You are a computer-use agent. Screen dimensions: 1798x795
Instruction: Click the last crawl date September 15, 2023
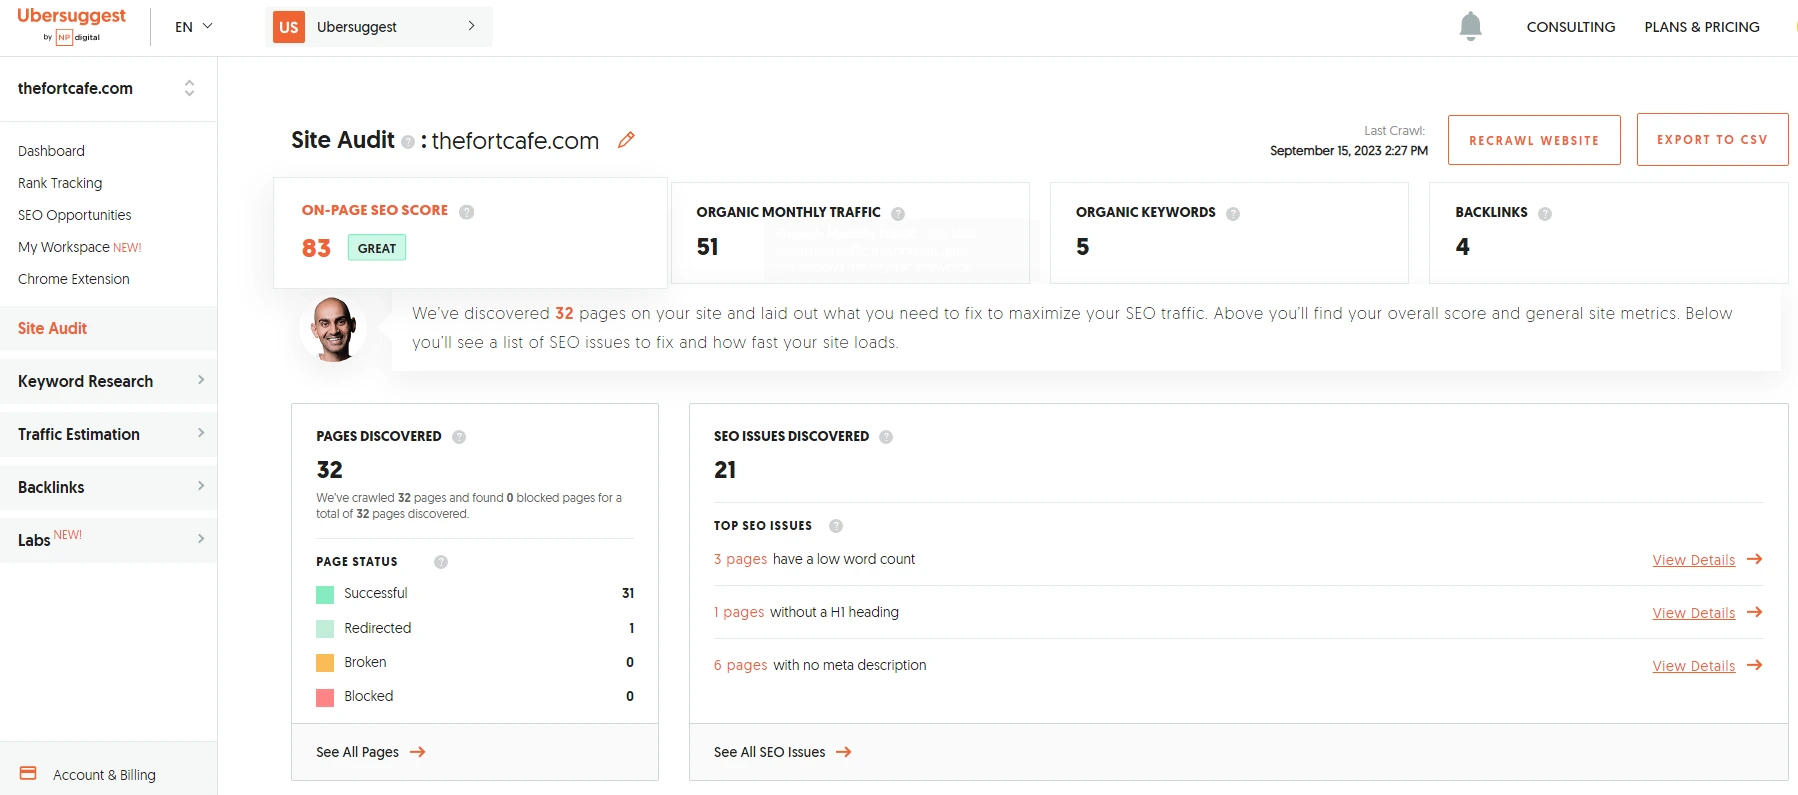(1349, 151)
